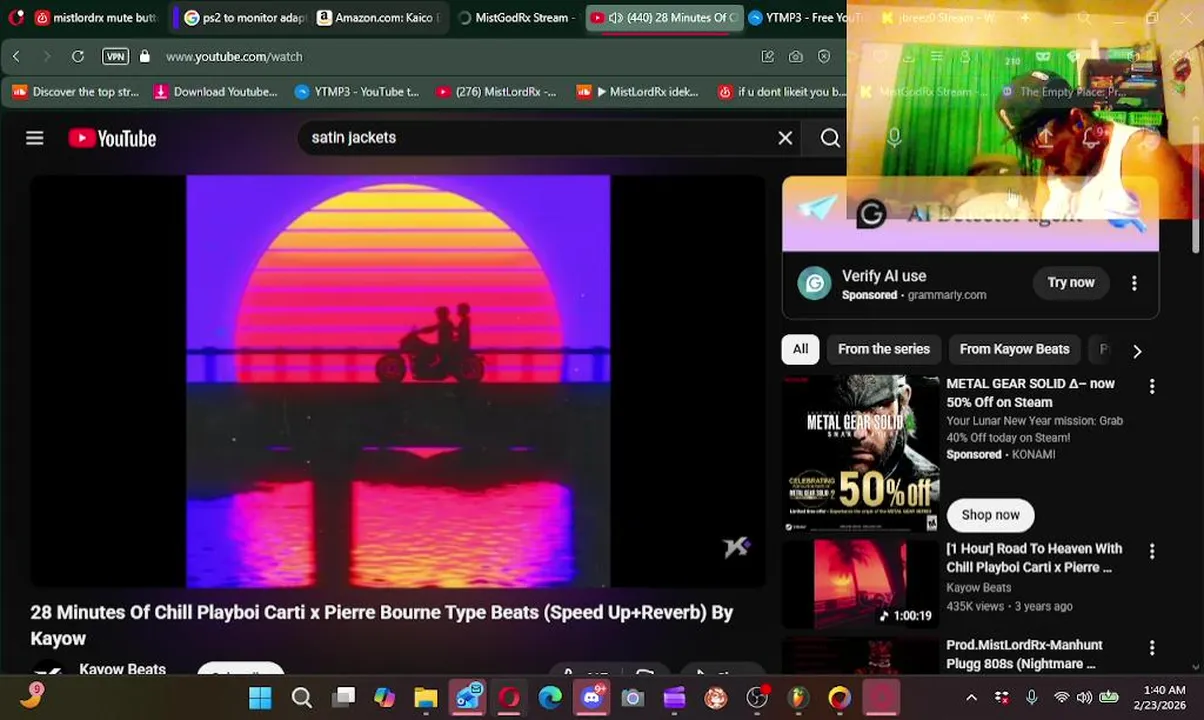Open the volume speaker tray icon
Viewport: 1204px width, 720px height.
[1084, 697]
